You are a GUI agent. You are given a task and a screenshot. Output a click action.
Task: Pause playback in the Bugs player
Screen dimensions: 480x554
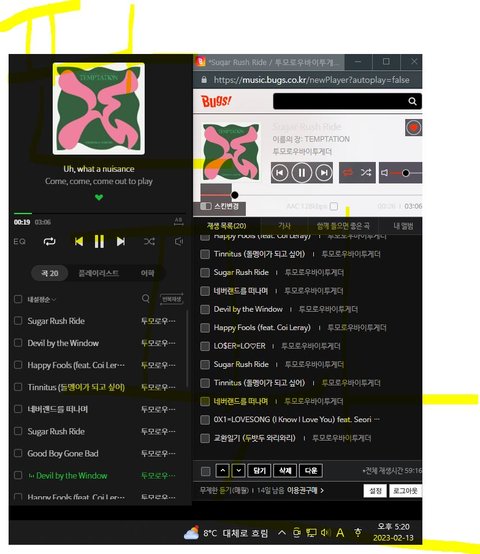tap(302, 173)
